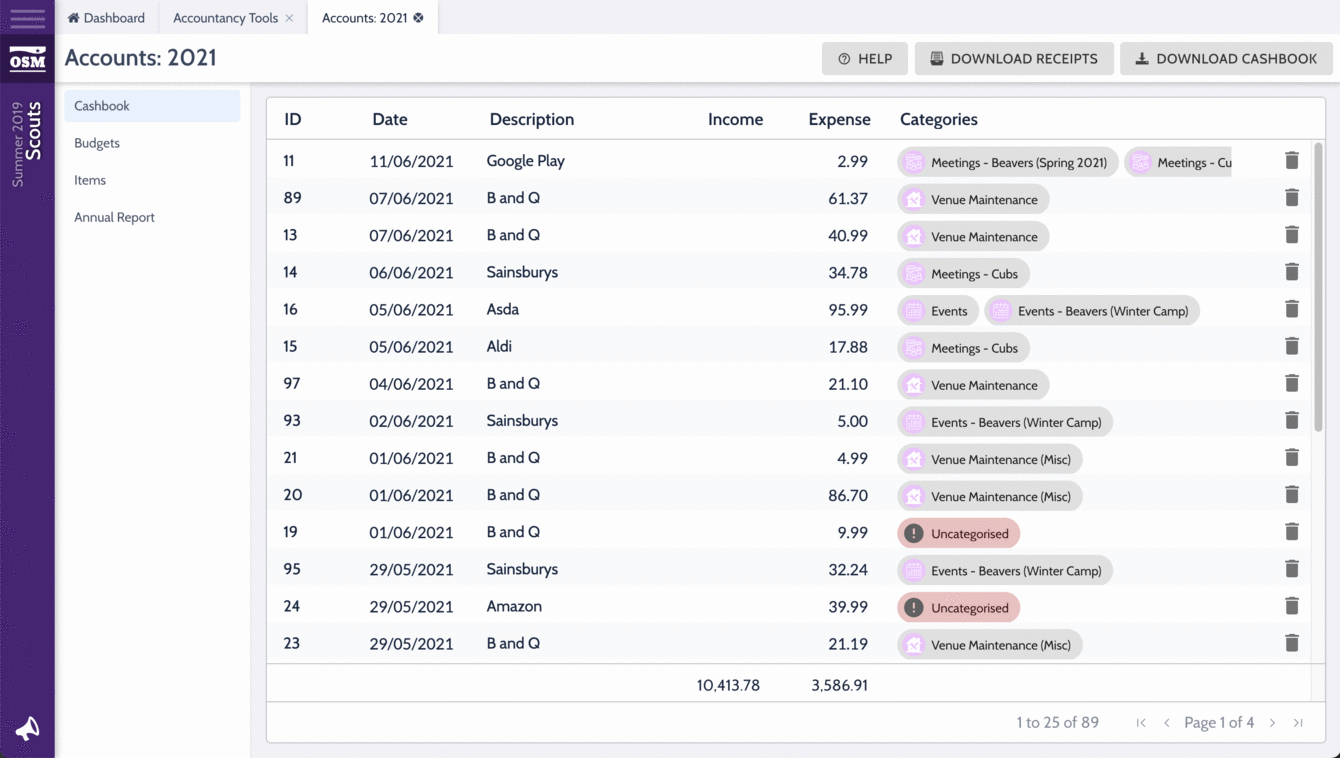Click the Uncategorised tag on transaction 19
The width and height of the screenshot is (1340, 758).
tap(958, 533)
